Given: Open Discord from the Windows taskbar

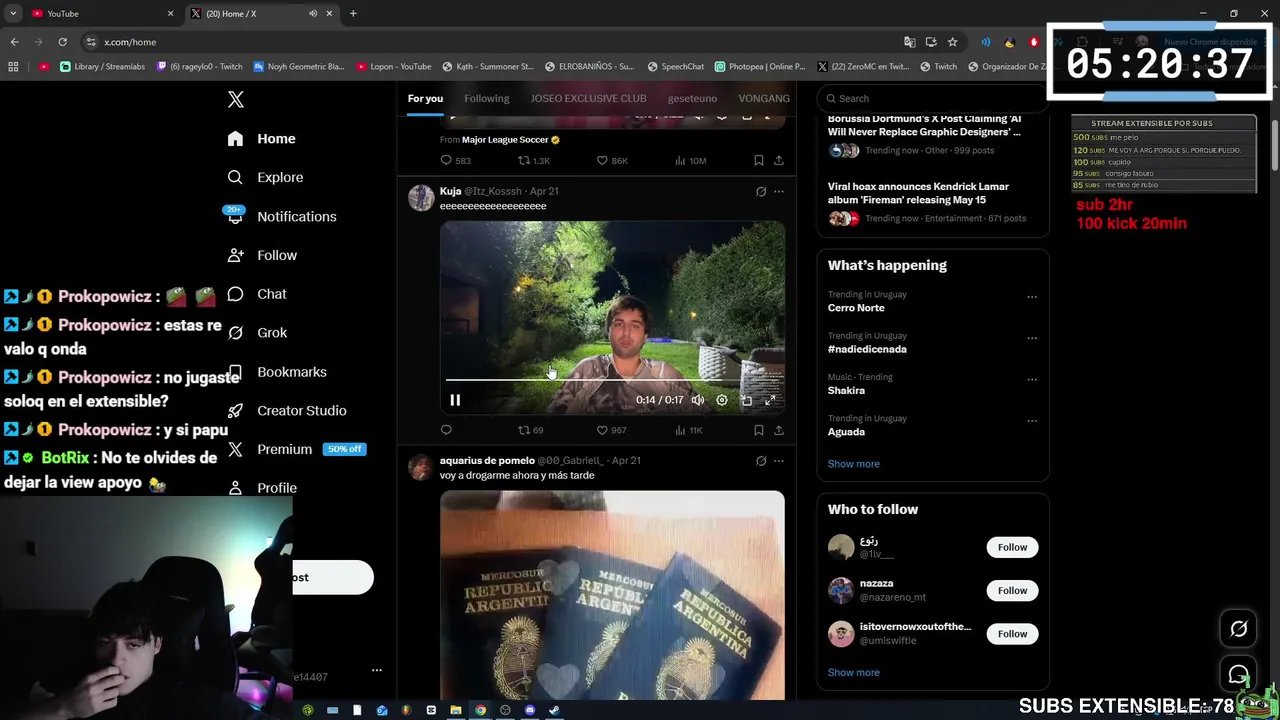Looking at the screenshot, I should (529, 710).
